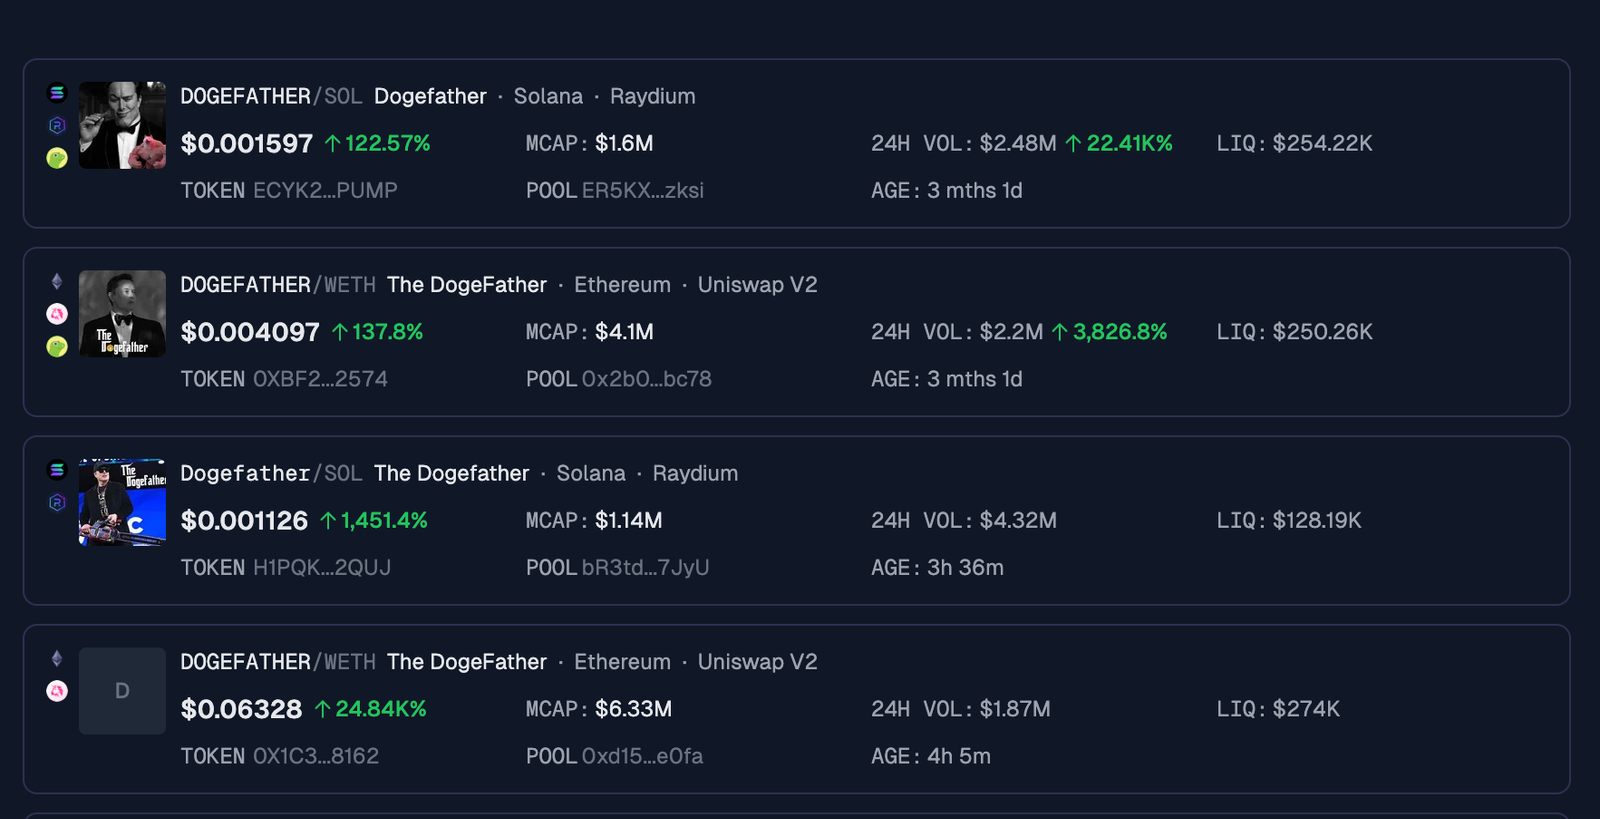Click liquidity value $274K
Screen dimensions: 1600x819
coord(1306,709)
